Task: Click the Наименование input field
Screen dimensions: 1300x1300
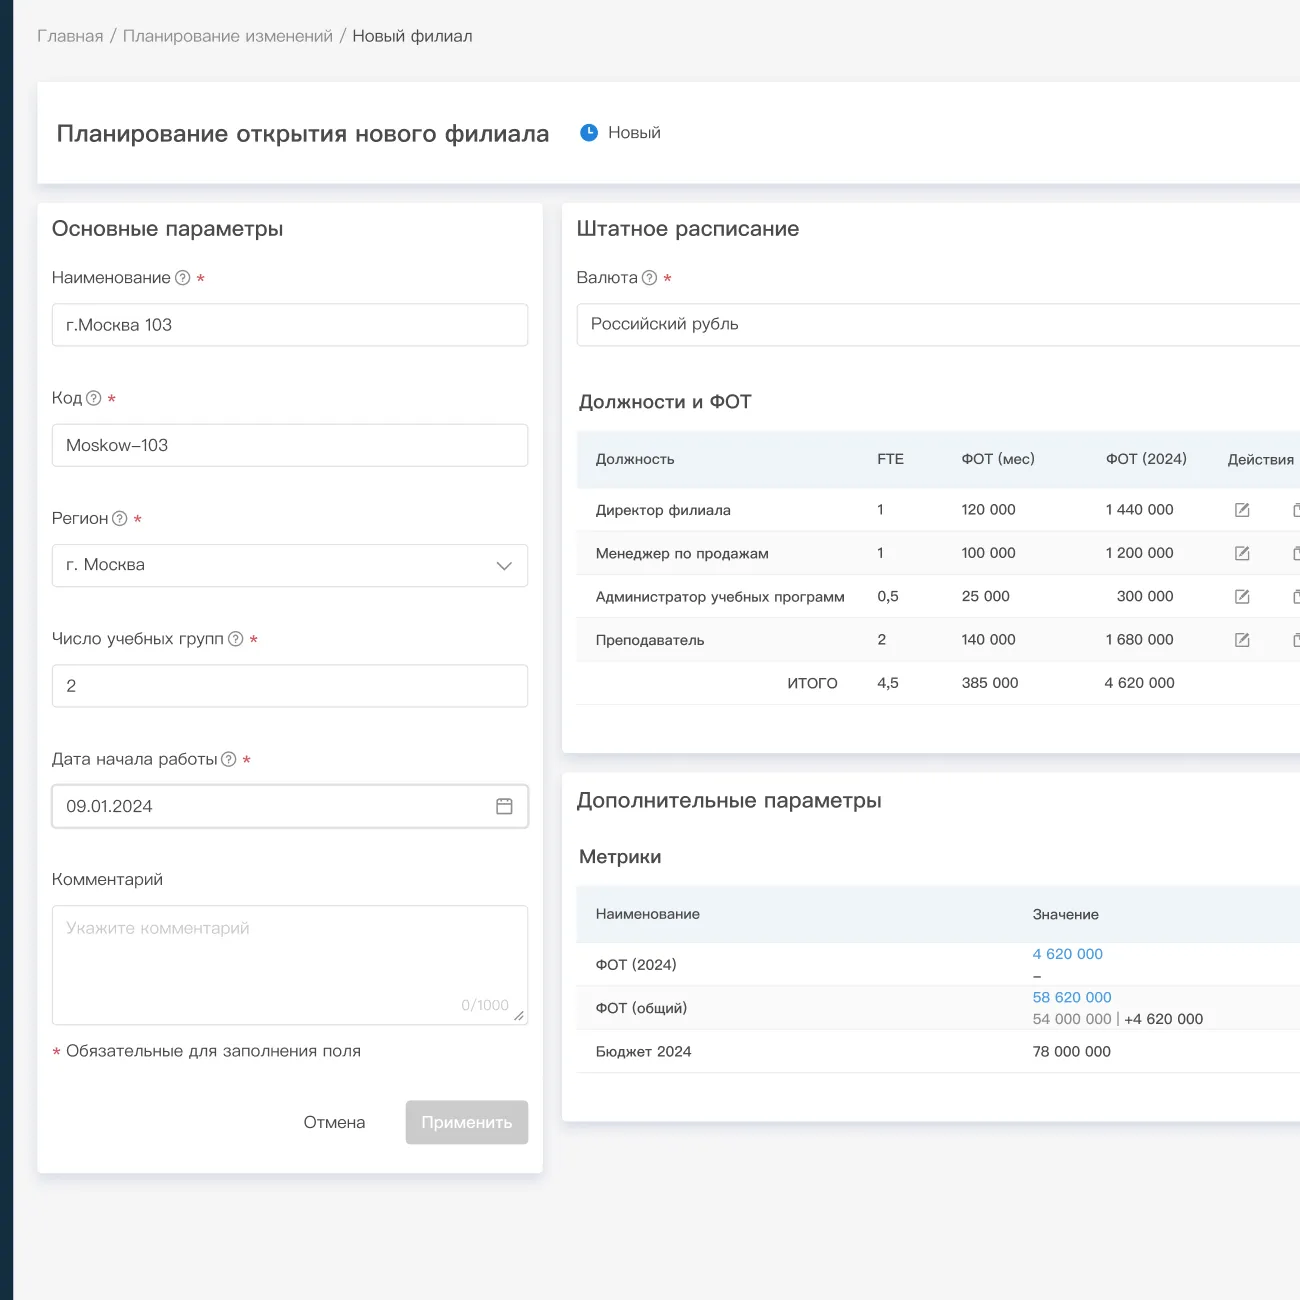Action: 289,325
